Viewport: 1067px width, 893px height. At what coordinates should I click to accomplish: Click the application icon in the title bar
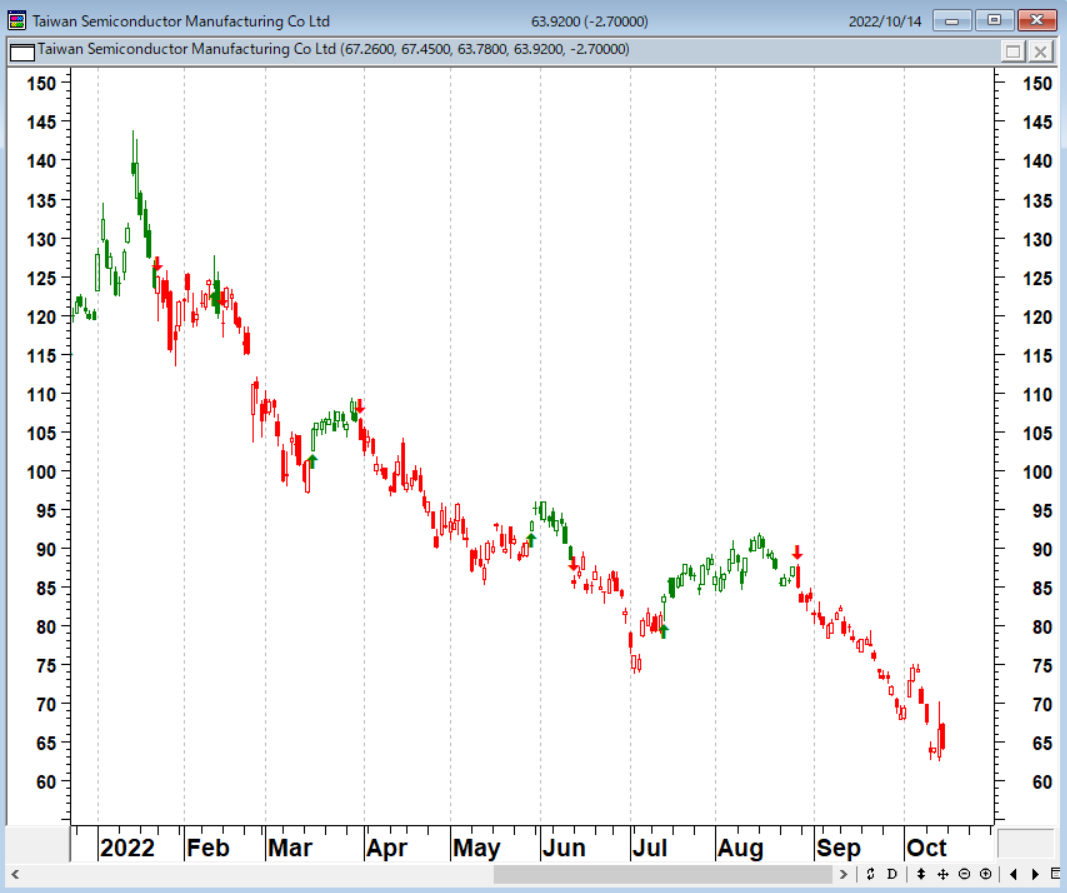click(x=17, y=20)
